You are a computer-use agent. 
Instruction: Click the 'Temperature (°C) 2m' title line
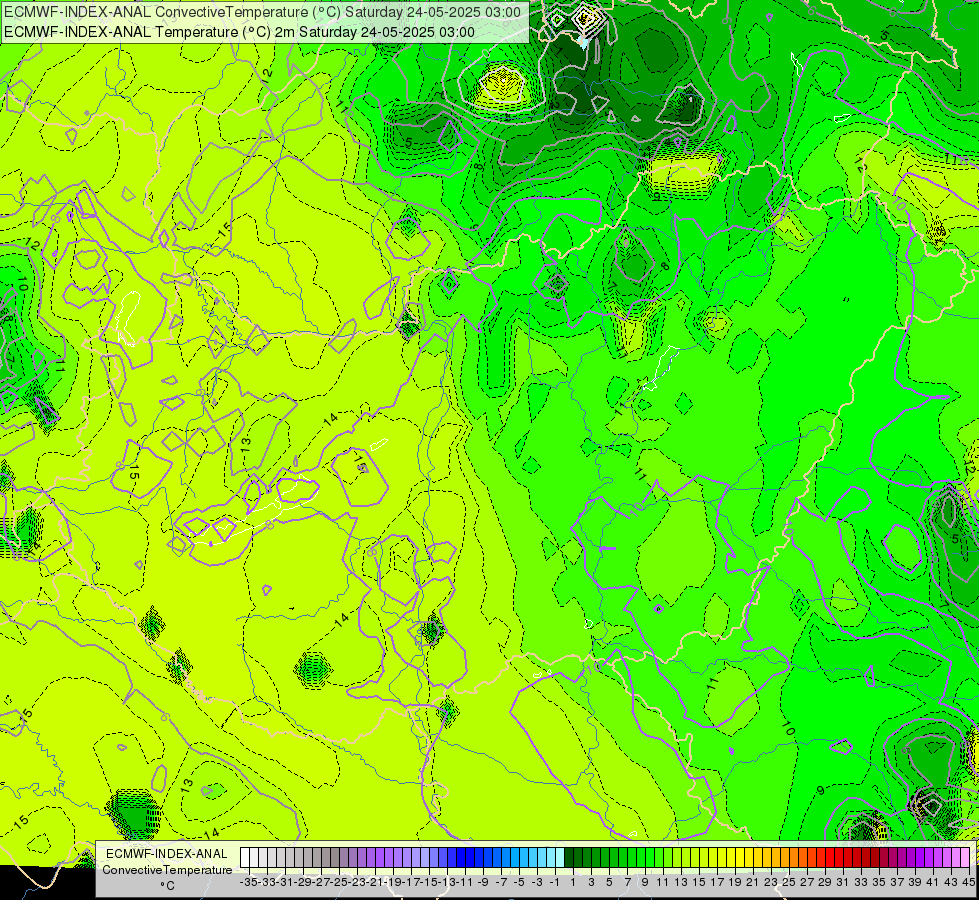pos(239,32)
